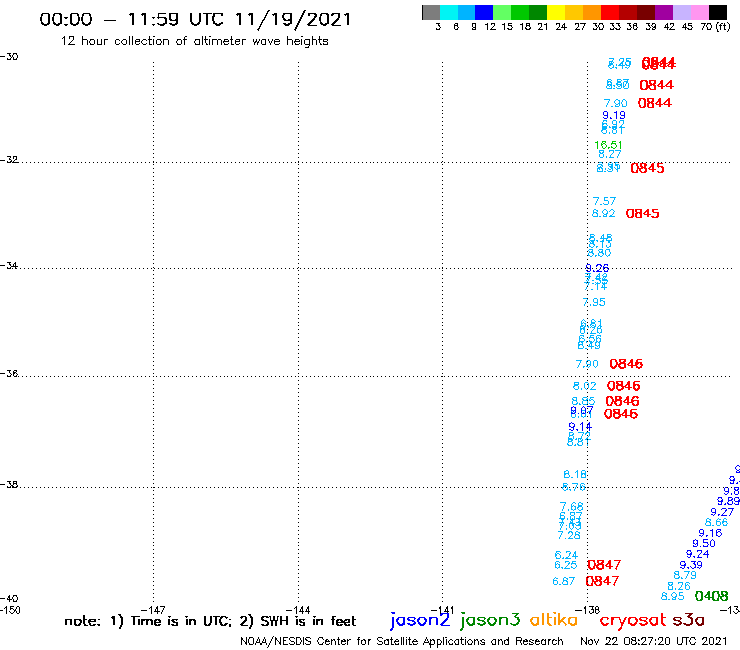Click the pink swatch in the color scale

point(699,12)
